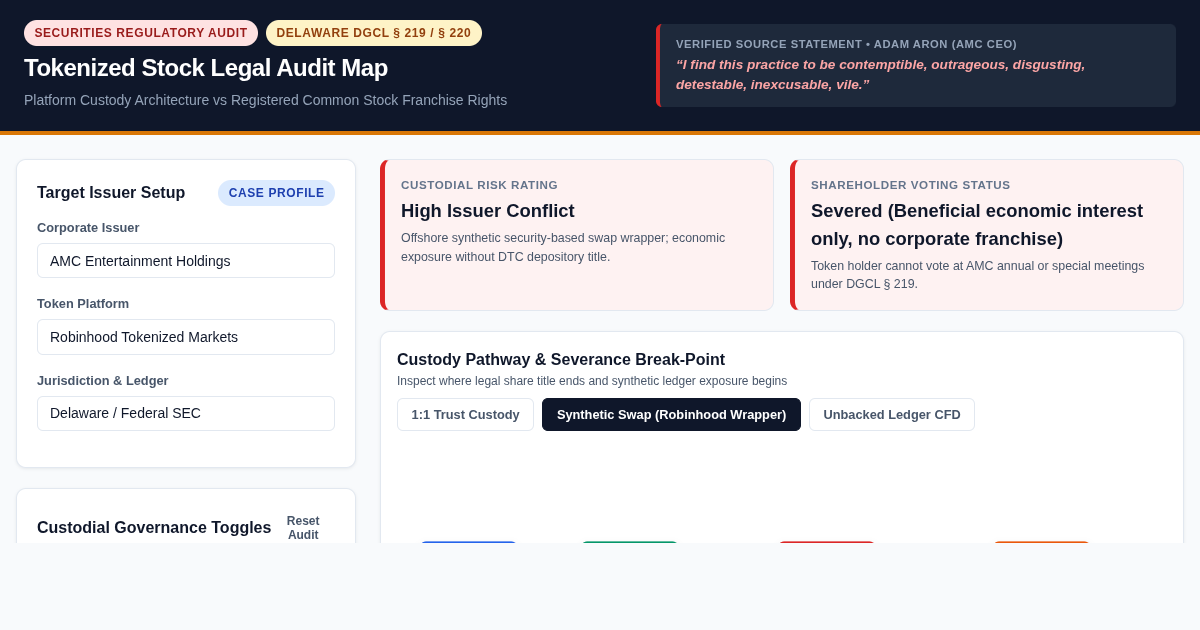Click the Reset Audit button
Image resolution: width=1200 pixels, height=630 pixels.
pos(303,528)
